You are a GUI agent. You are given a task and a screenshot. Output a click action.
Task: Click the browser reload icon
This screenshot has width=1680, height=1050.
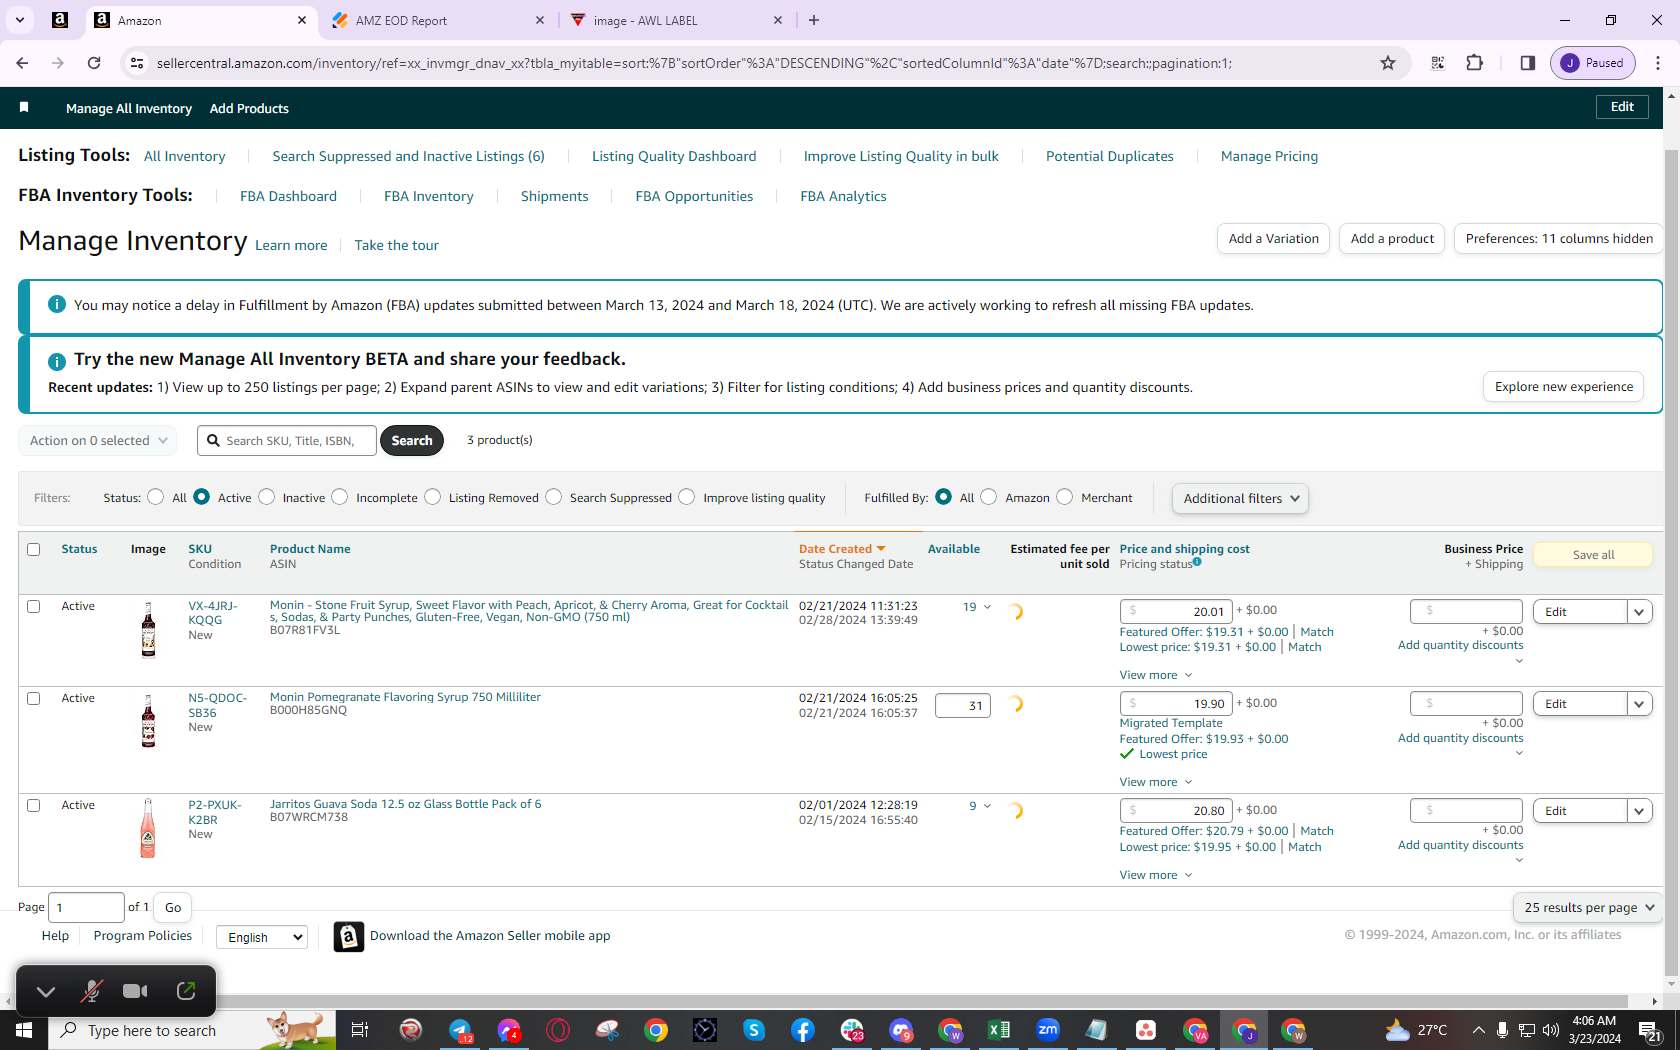[94, 63]
